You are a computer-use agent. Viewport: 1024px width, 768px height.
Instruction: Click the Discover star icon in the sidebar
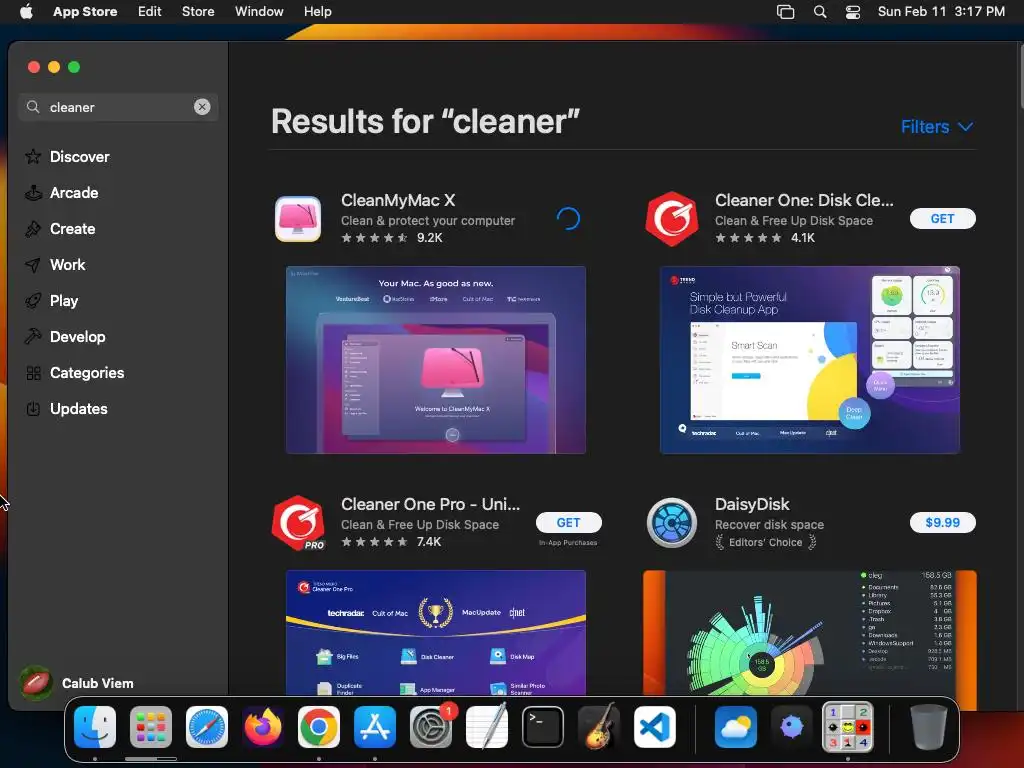coord(33,157)
